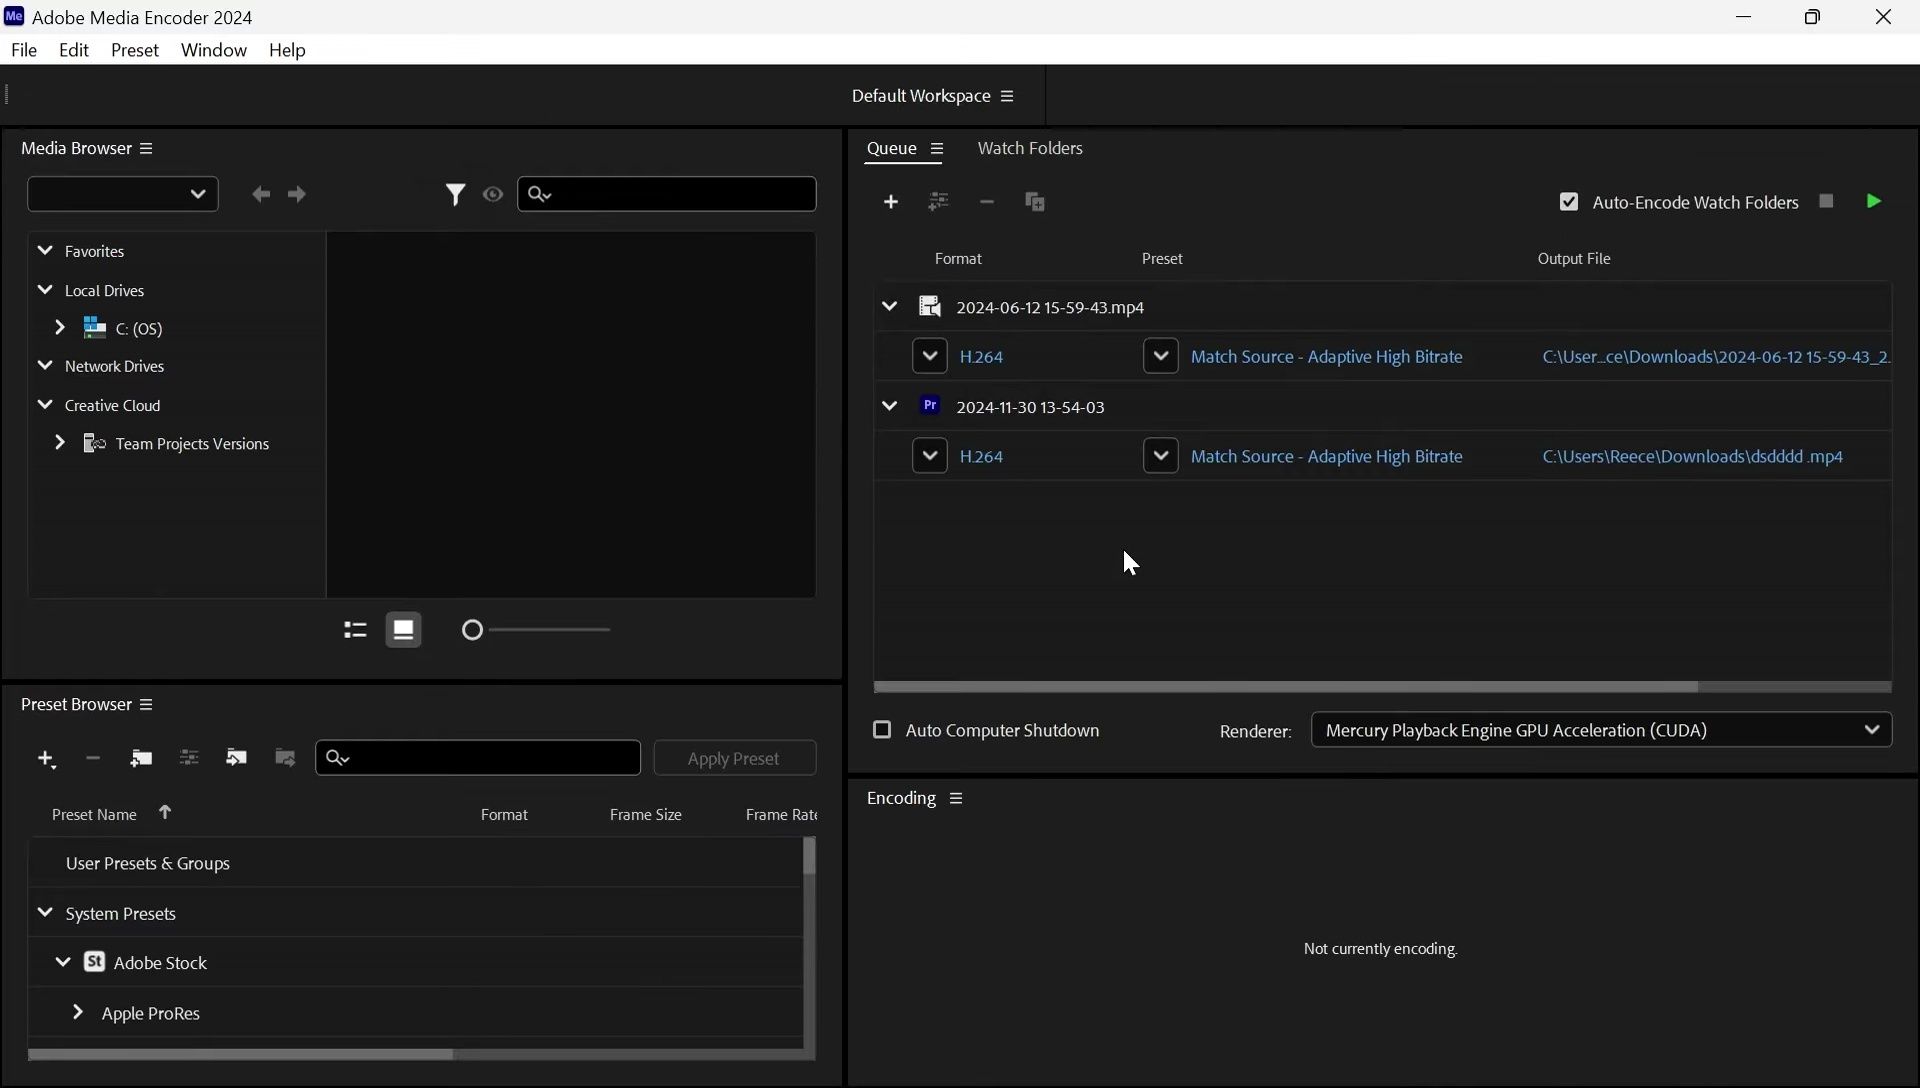Click the Add Output icon in Queue toolbar
1920x1088 pixels.
(938, 202)
